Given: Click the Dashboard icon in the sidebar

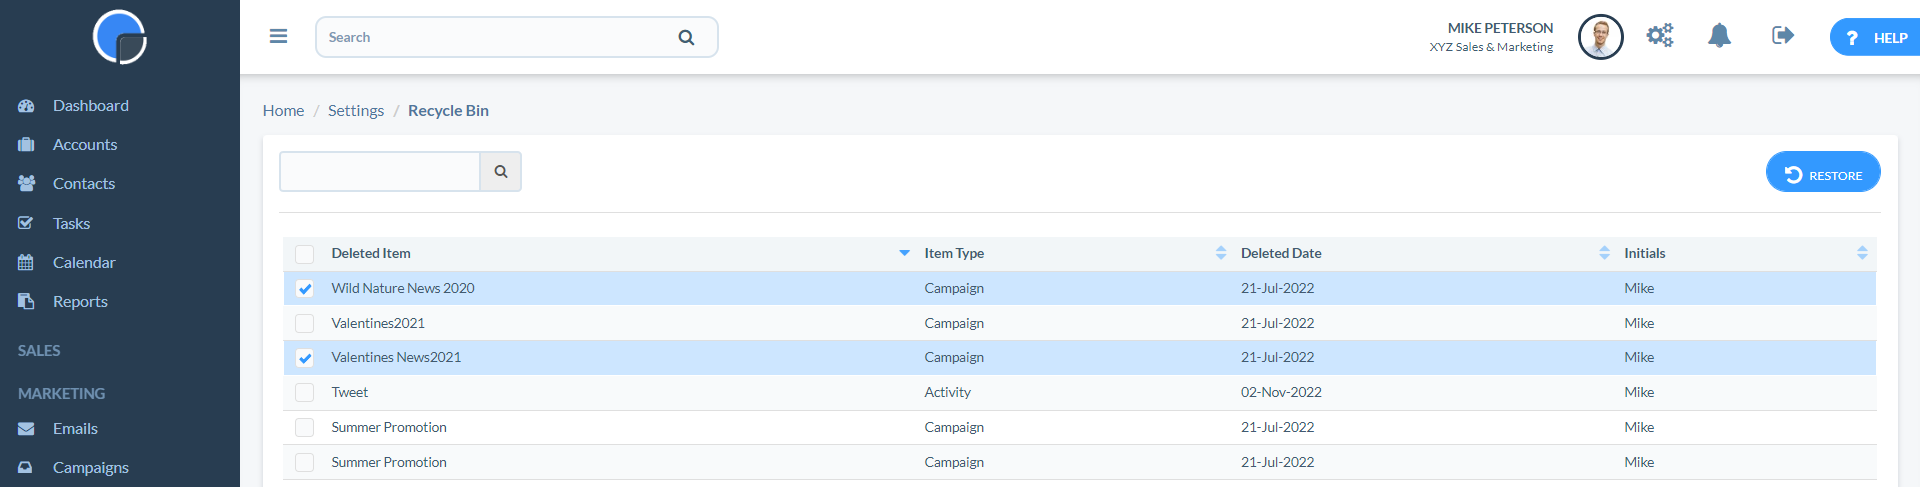Looking at the screenshot, I should [x=26, y=106].
